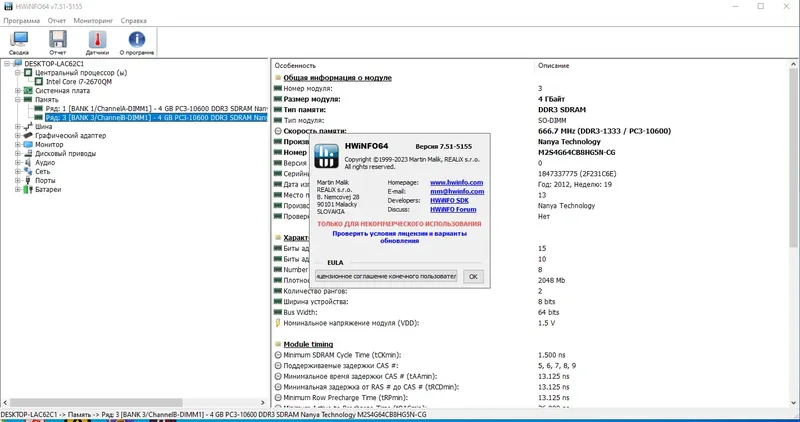Viewport: 800px width, 422px height.
Task: Click the Дисковый приводы drive icon
Action: [28, 154]
